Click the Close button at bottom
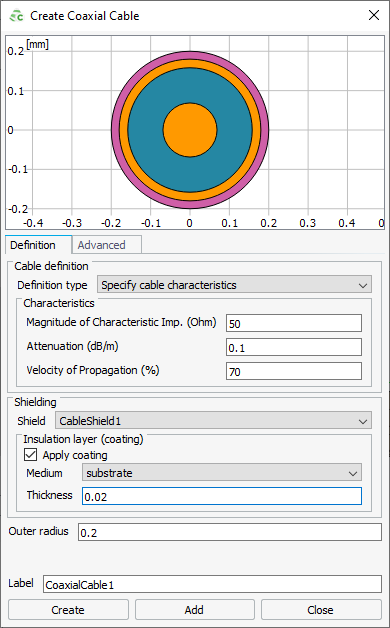 [320, 610]
